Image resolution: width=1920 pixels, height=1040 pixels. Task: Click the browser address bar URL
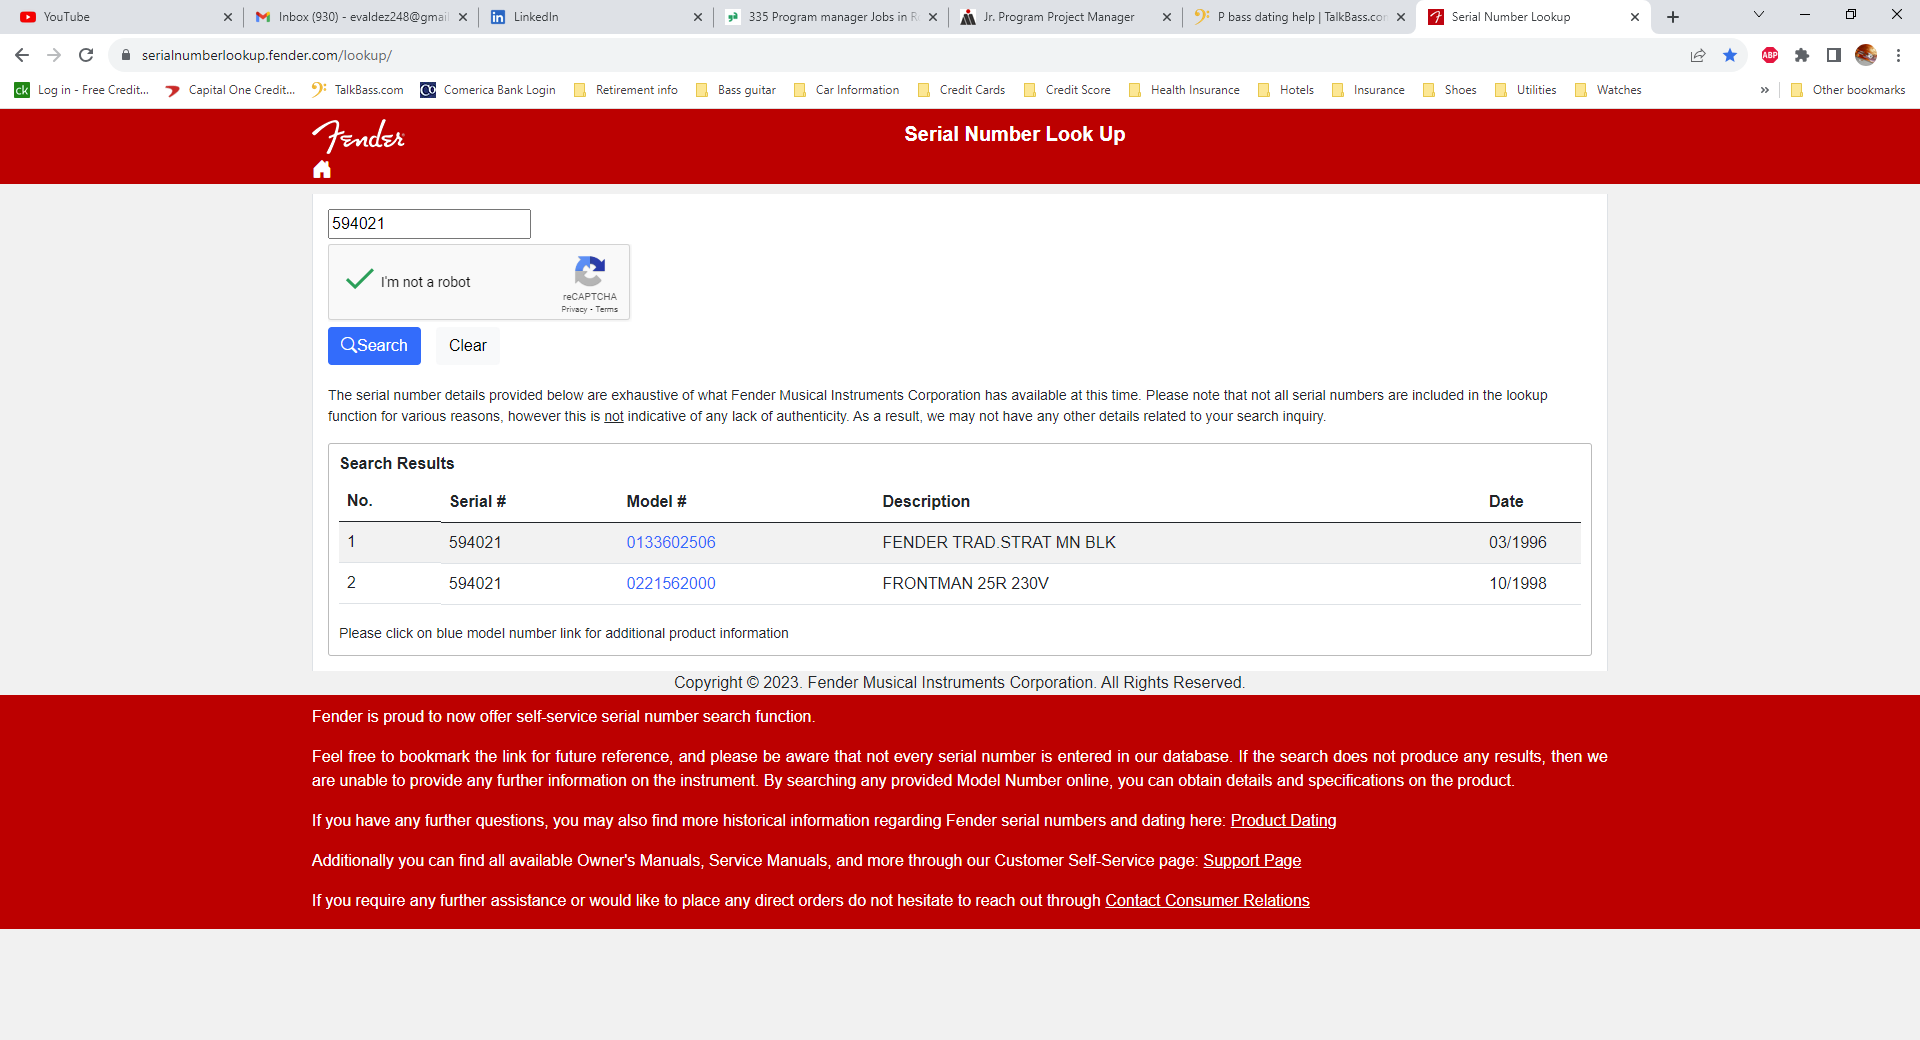tap(267, 55)
